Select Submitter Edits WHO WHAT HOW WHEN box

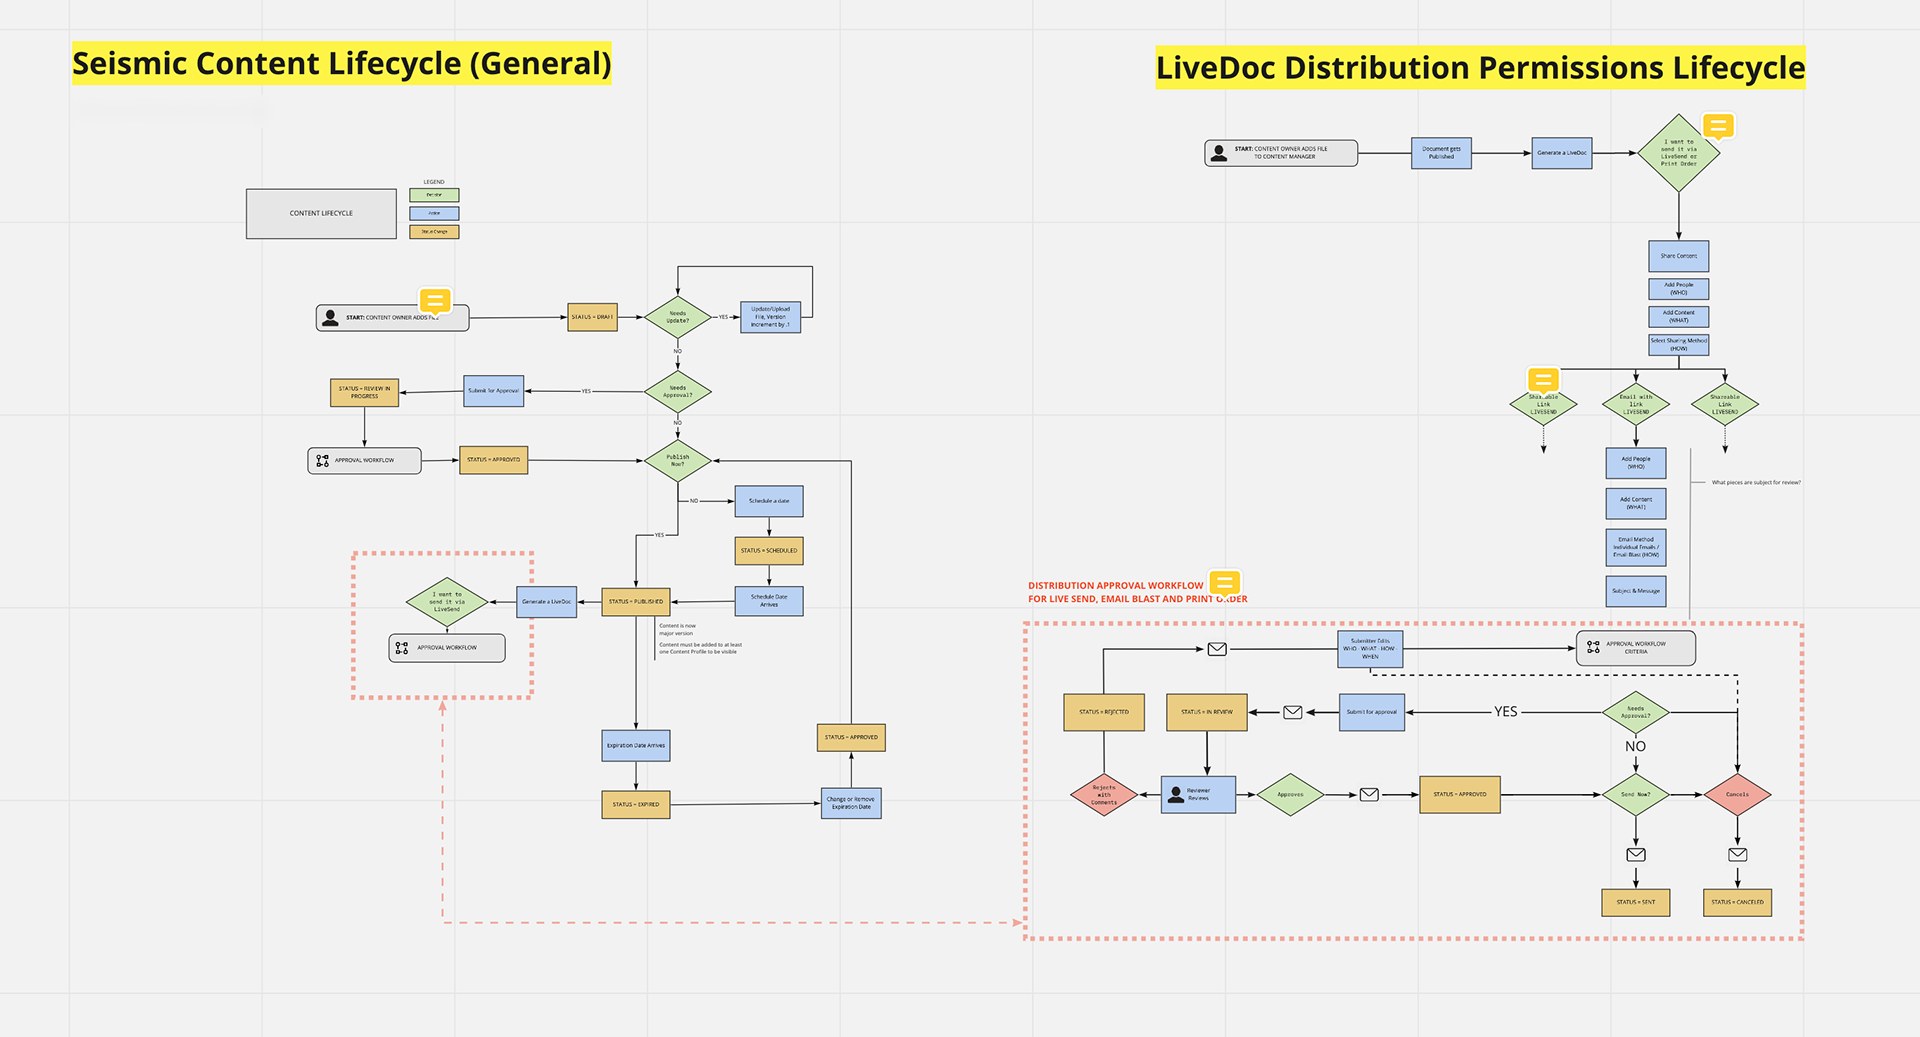[x=1370, y=649]
